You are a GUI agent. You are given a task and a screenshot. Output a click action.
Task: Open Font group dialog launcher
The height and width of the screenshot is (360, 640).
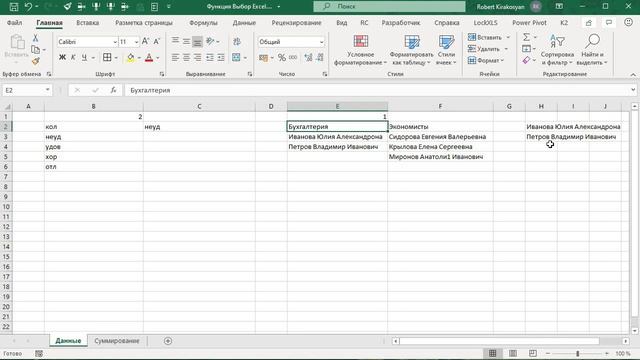coord(162,74)
